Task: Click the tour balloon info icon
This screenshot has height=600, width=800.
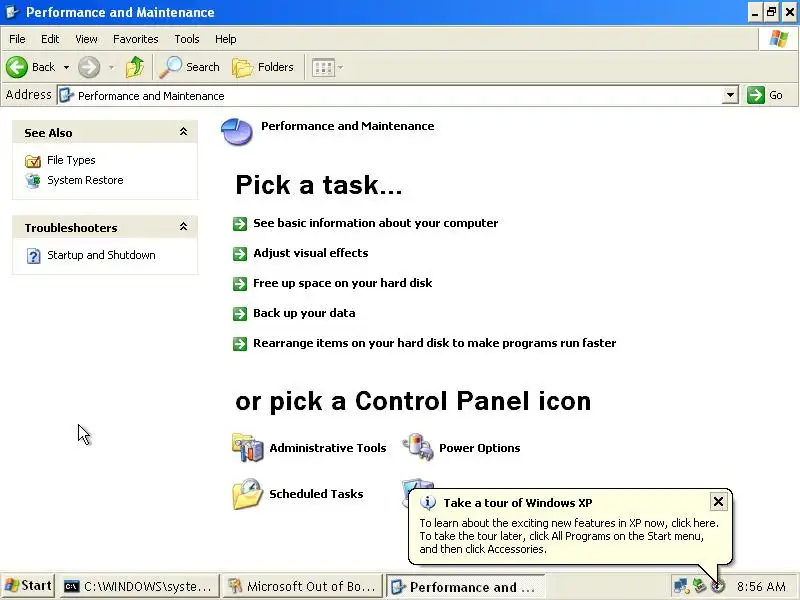Action: (428, 503)
